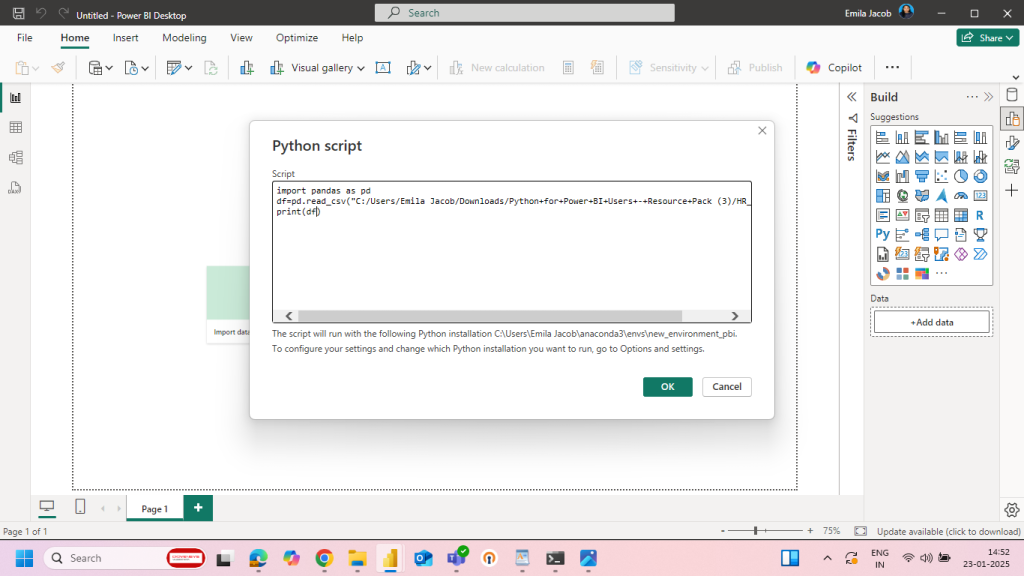Screen dimensions: 1024x576
Task: Select the filled map visual
Action: (921, 196)
